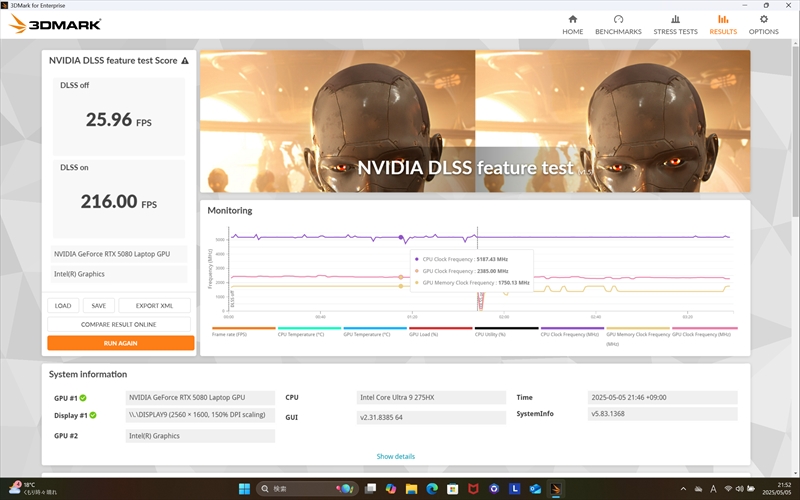The image size is (800, 500).
Task: Click the DISPLAY9 resolution field
Action: [200, 415]
